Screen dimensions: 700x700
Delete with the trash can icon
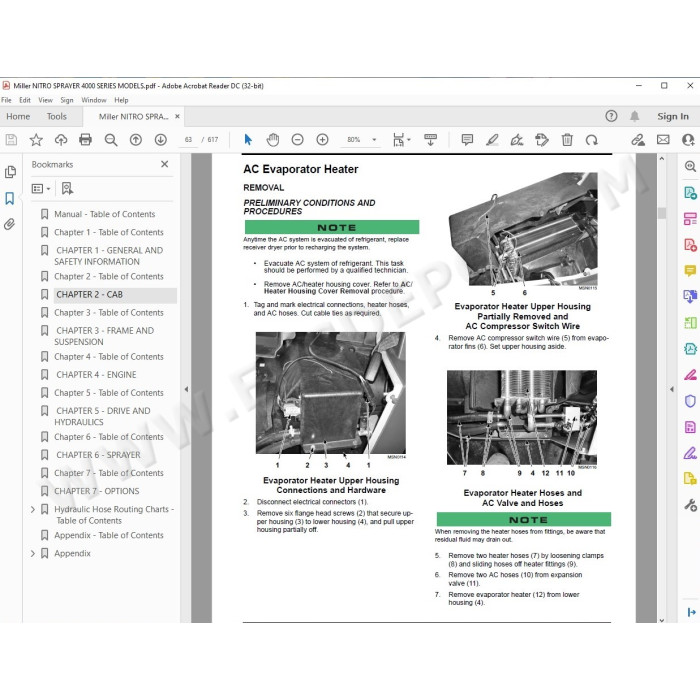(567, 140)
